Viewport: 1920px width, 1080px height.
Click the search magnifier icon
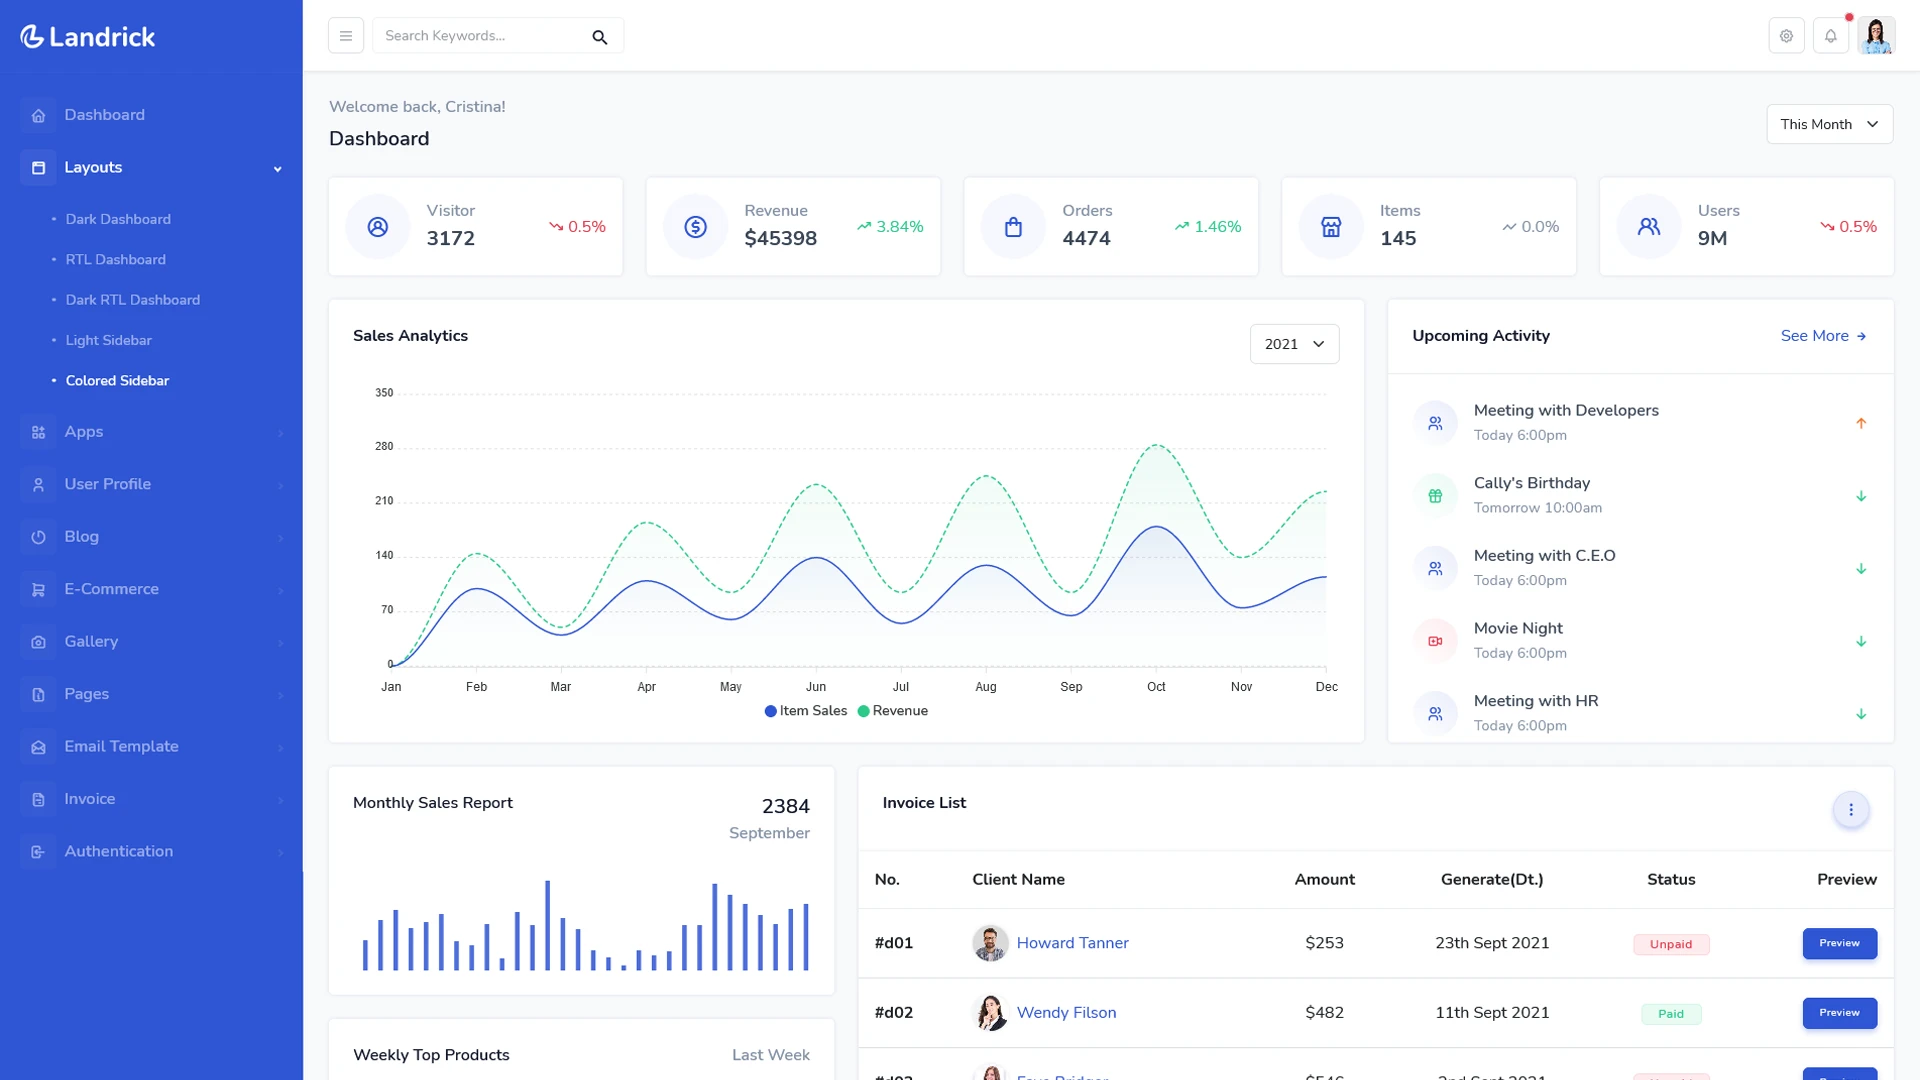[600, 37]
